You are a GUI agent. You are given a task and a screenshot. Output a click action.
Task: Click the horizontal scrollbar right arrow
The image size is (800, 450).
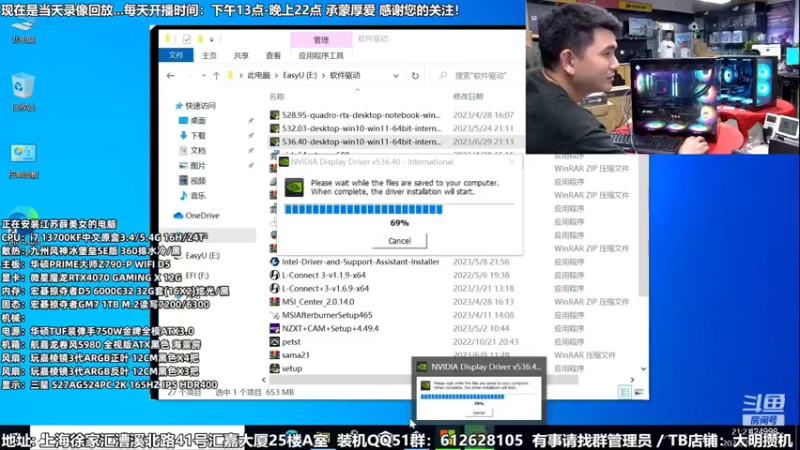(x=633, y=380)
